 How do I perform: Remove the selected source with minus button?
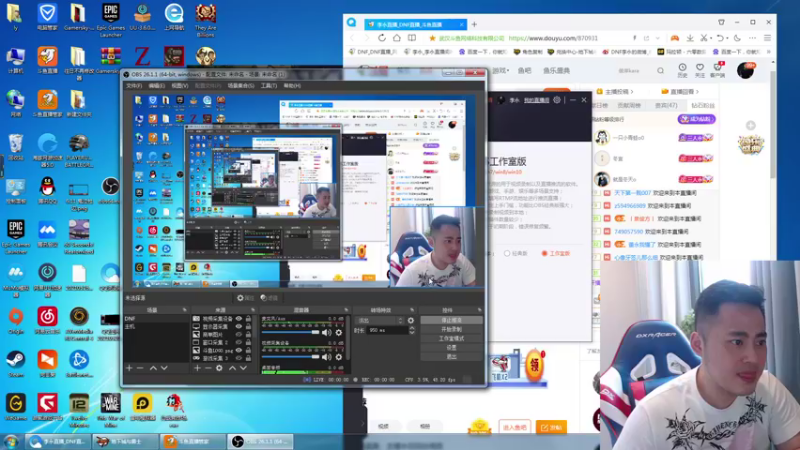(208, 368)
